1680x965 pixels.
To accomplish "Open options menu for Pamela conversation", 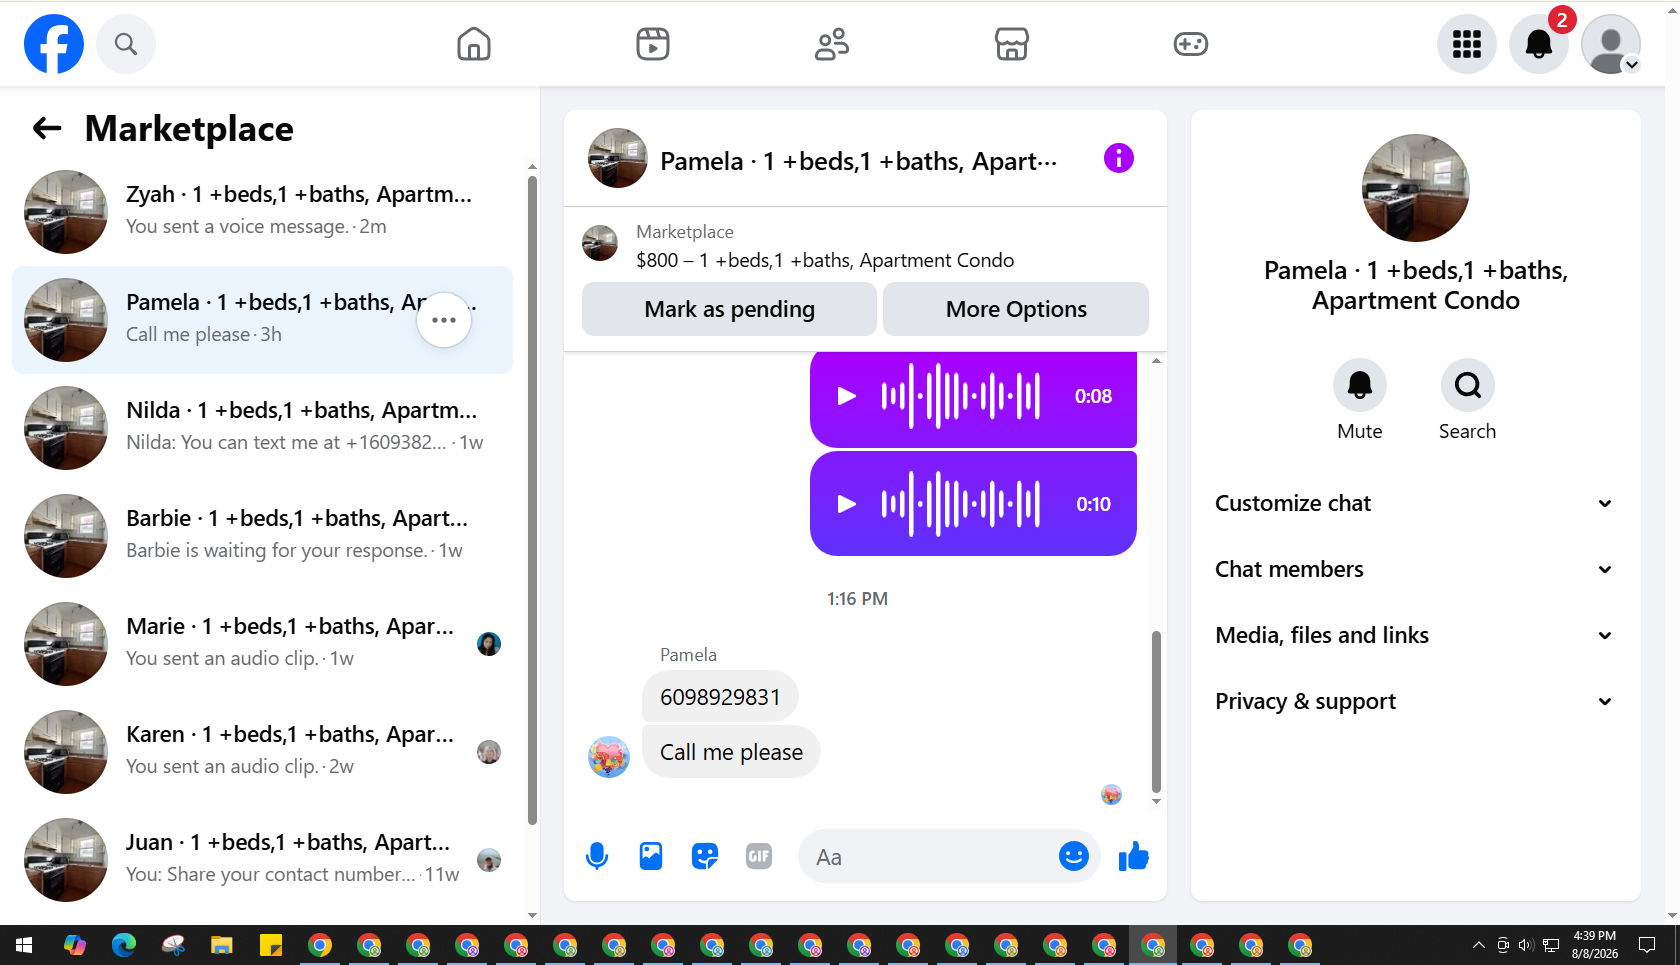I will click(444, 320).
